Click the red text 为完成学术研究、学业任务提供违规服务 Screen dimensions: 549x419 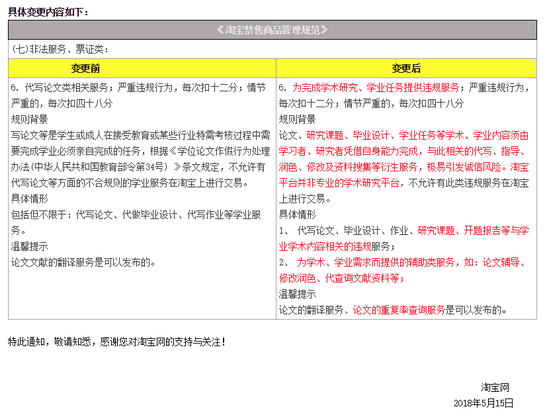376,88
